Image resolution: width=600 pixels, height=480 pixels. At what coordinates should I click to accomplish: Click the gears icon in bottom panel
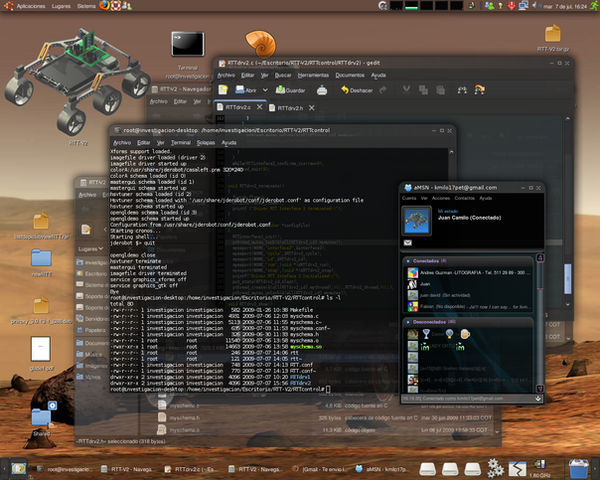coord(495,468)
